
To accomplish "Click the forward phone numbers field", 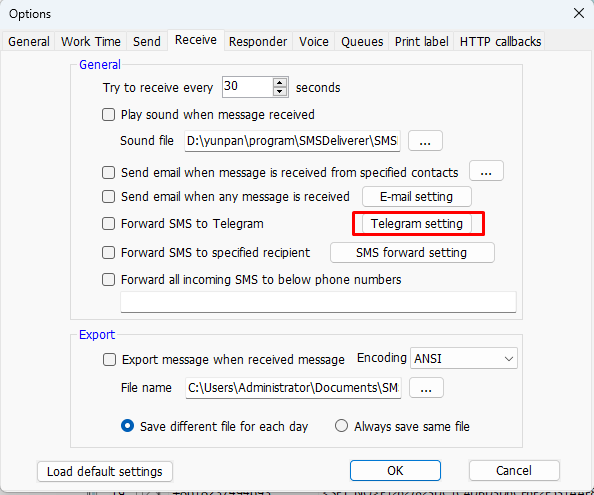I will (x=318, y=302).
